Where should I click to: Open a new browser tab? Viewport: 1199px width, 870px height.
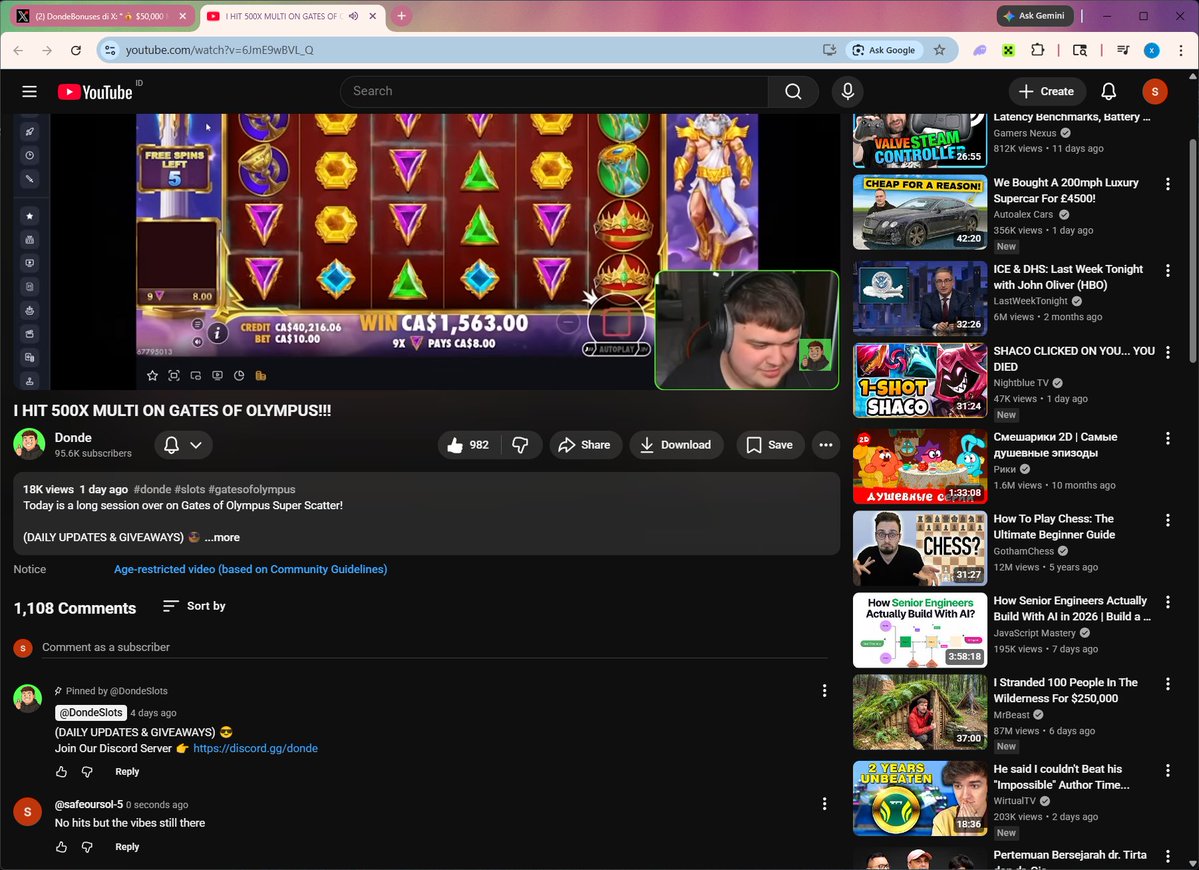point(401,16)
